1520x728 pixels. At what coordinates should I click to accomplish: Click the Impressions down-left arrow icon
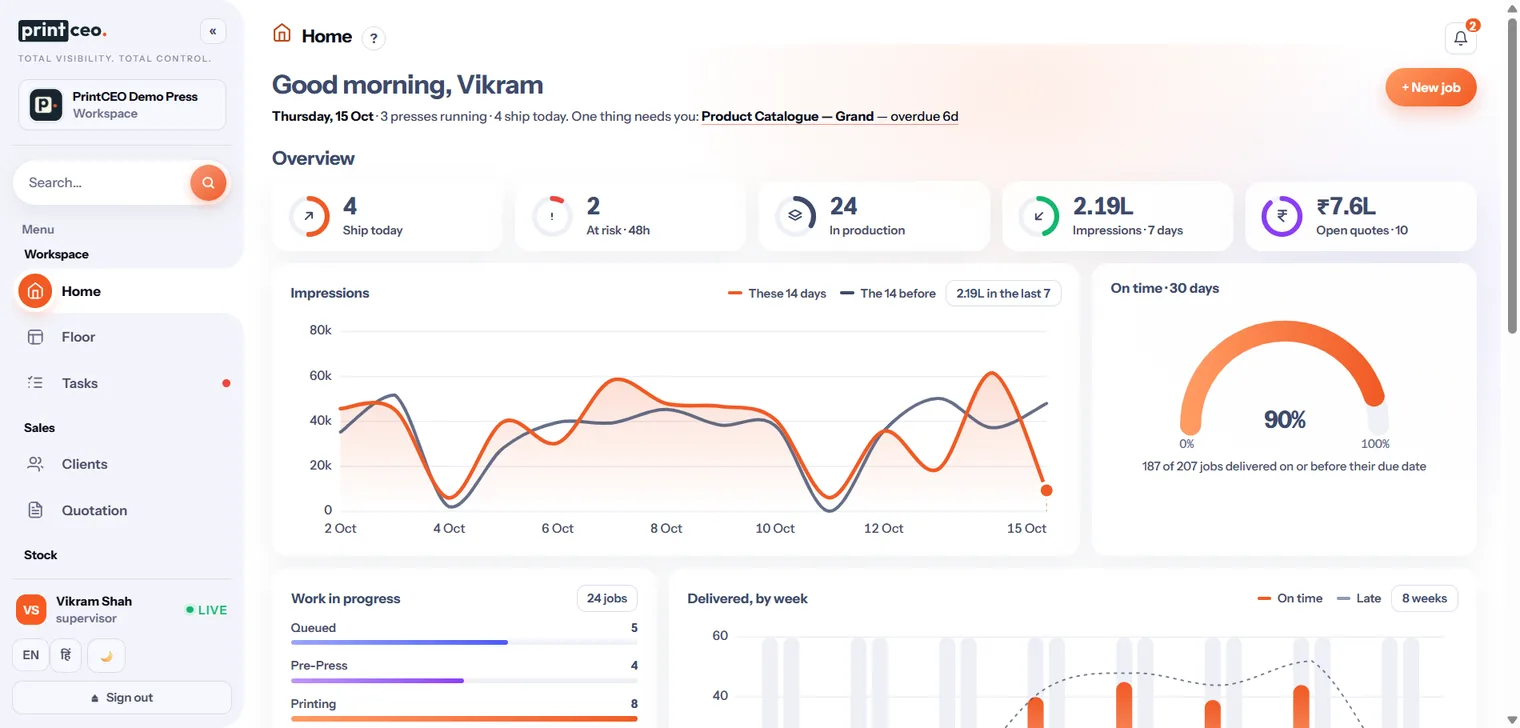[x=1039, y=216]
